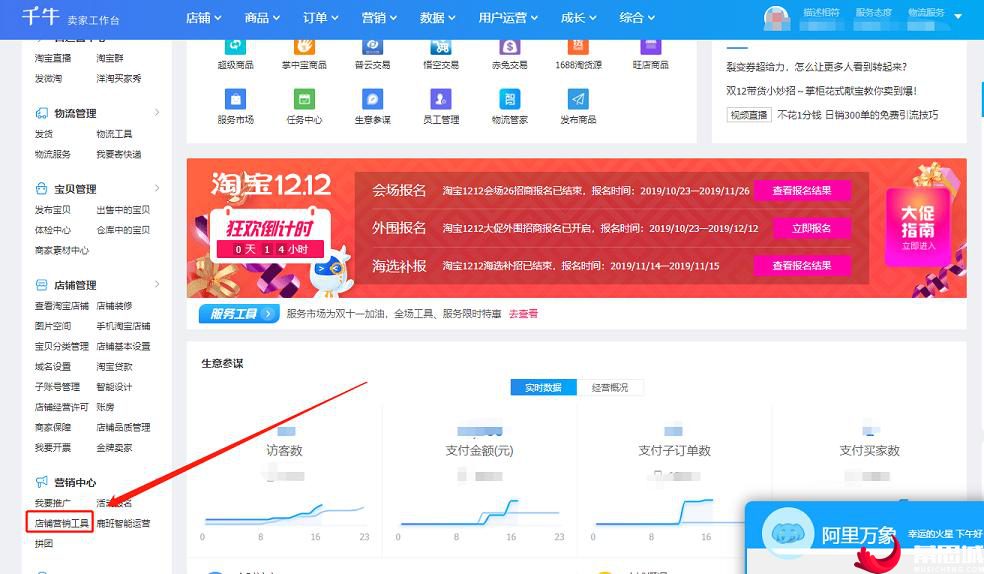Click 立即报名 for 外围报名 row

[811, 228]
